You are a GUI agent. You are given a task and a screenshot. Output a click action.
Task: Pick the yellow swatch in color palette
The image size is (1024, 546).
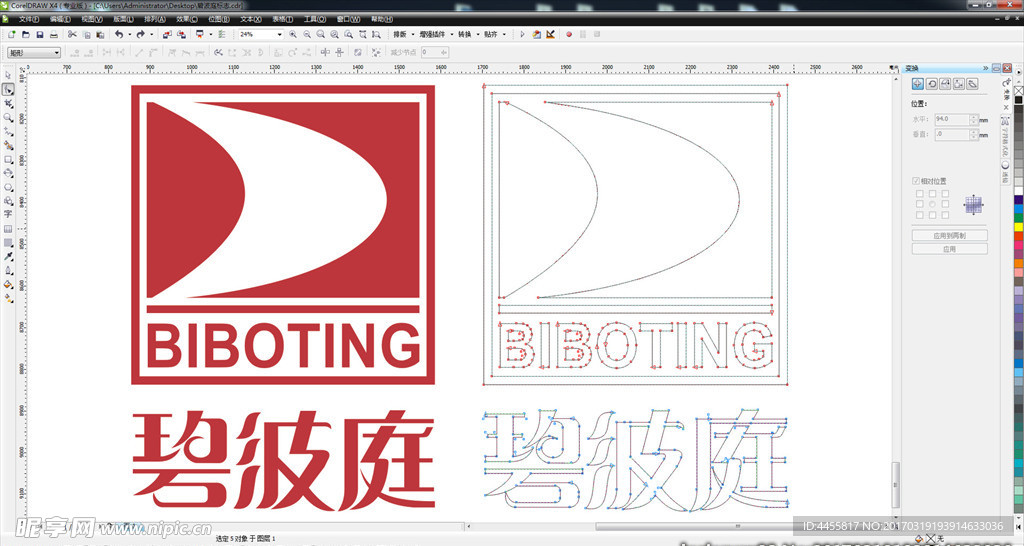[1018, 226]
